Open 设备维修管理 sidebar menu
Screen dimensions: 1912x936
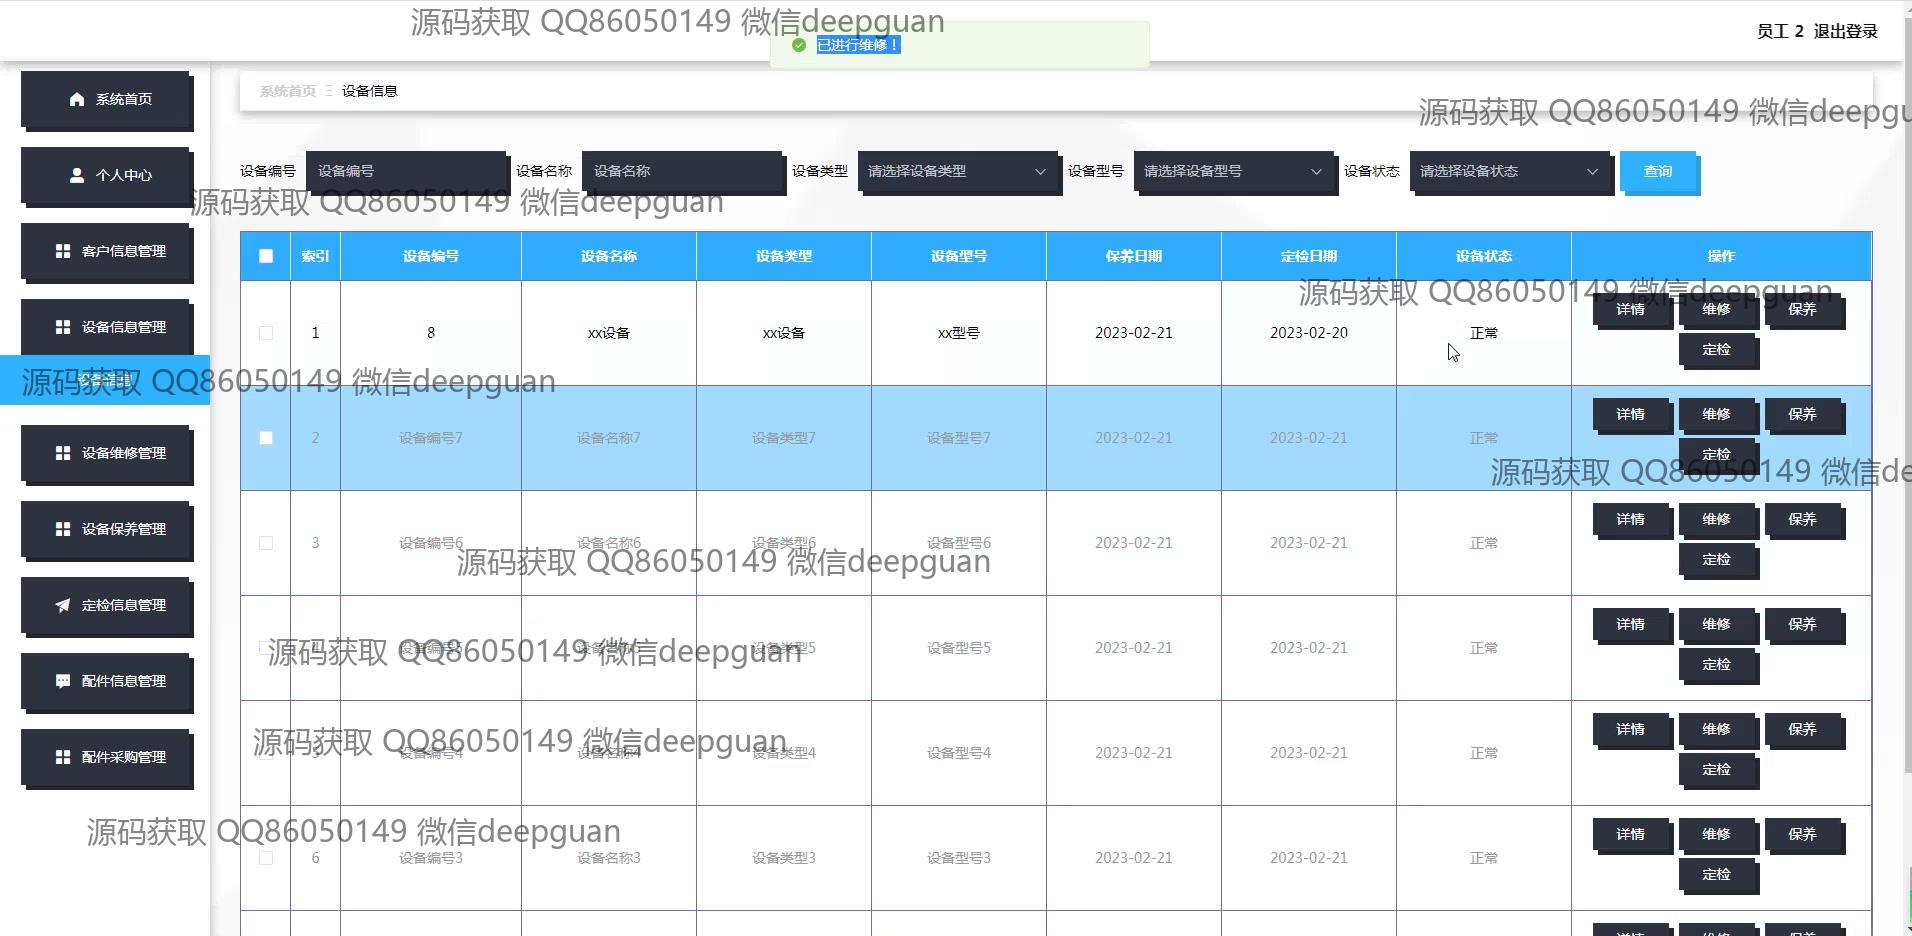107,454
